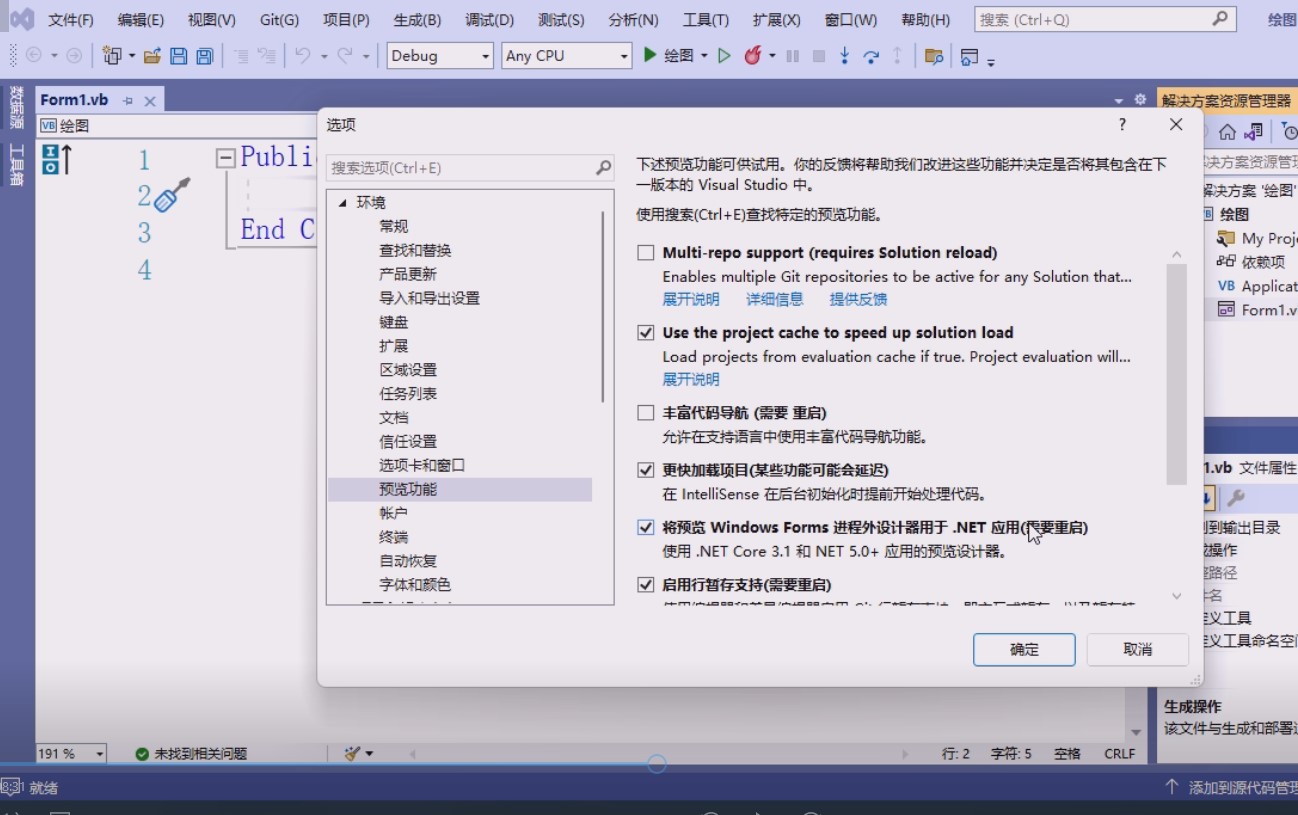The image size is (1298, 815).
Task: Click the 提供反馈 link
Action: (858, 299)
